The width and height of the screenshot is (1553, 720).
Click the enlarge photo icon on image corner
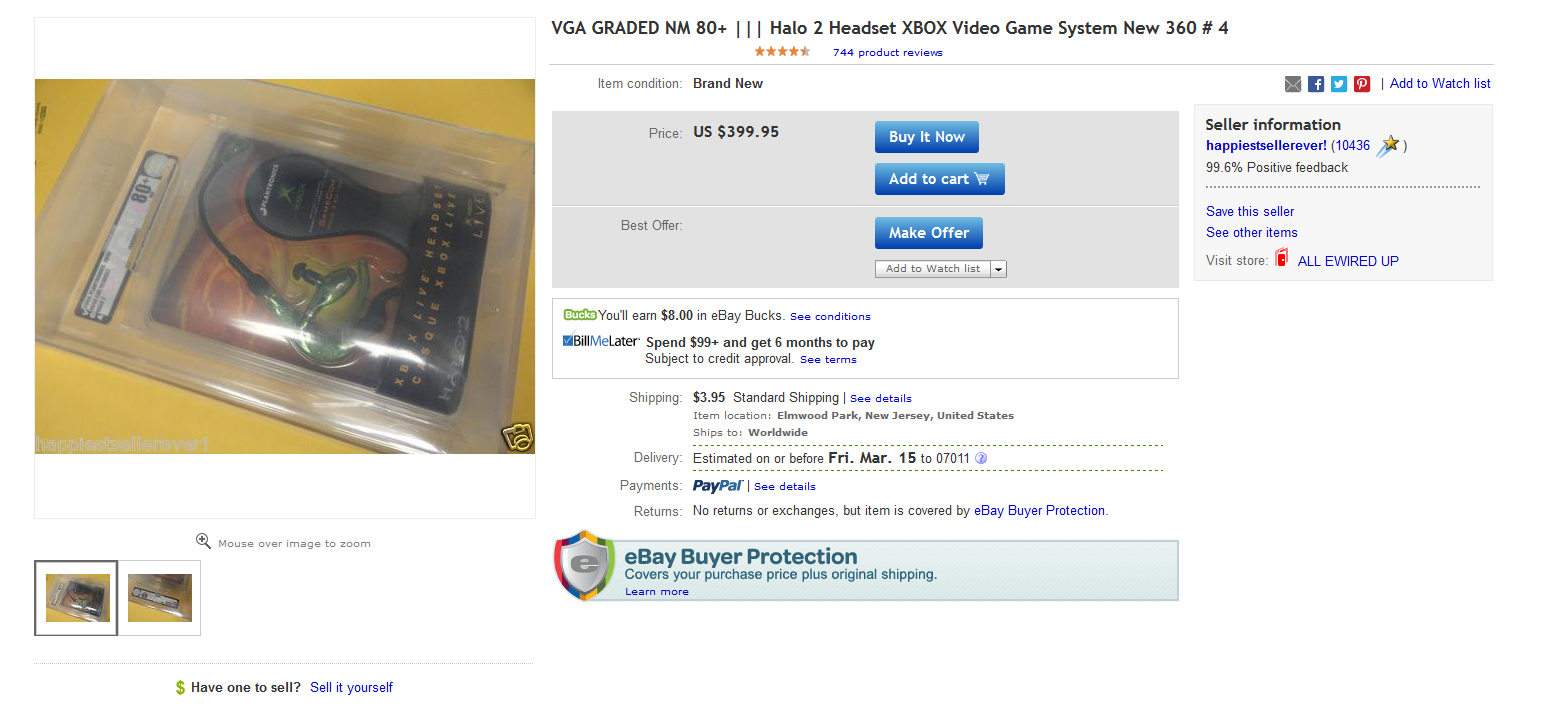(517, 436)
